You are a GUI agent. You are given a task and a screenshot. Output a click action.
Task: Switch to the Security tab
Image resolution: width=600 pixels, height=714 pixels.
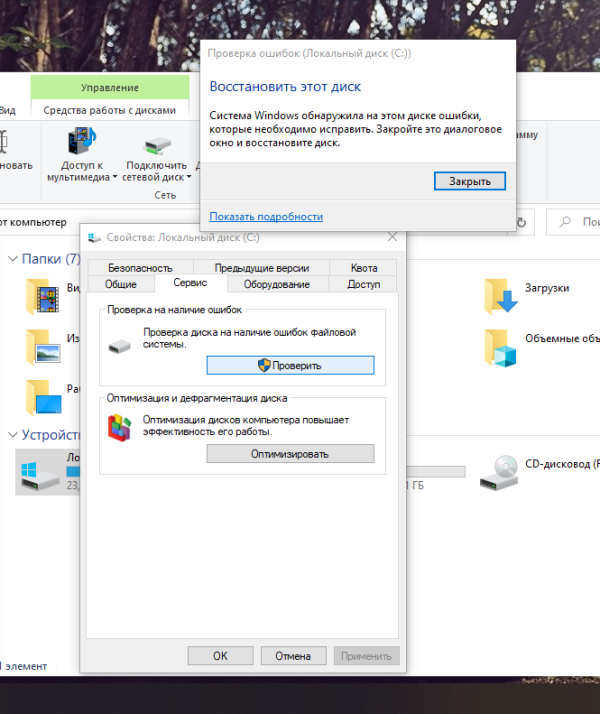[x=140, y=268]
